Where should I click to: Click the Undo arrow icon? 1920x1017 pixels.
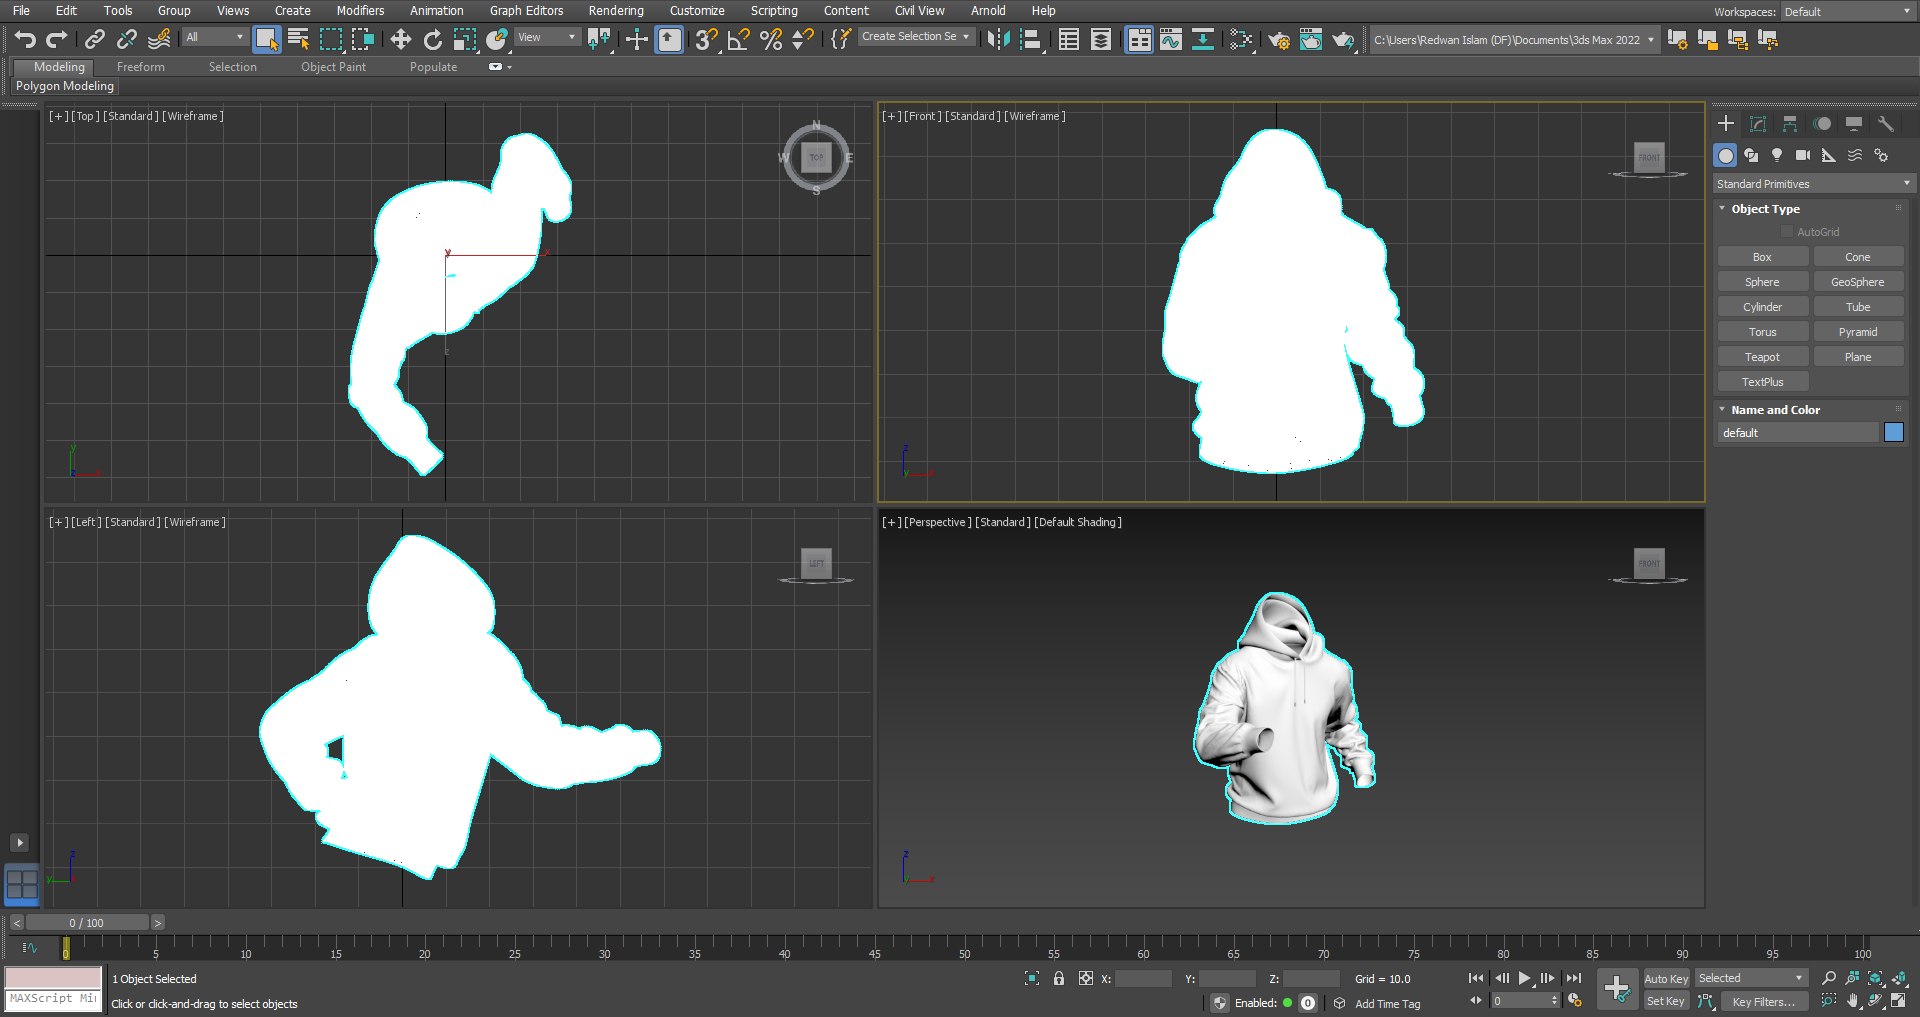click(x=25, y=39)
